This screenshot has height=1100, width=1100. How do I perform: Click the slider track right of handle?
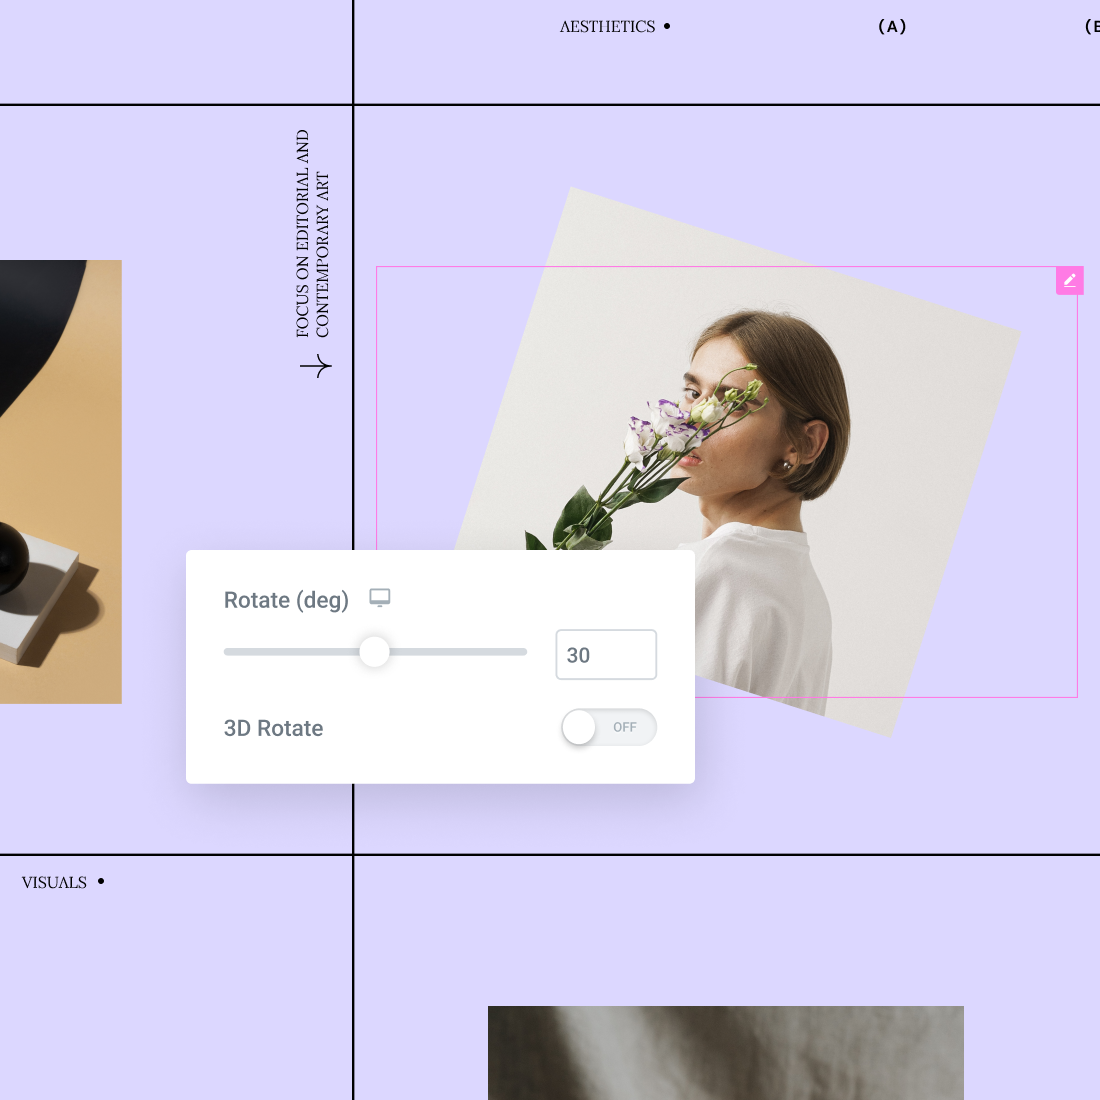tap(460, 652)
